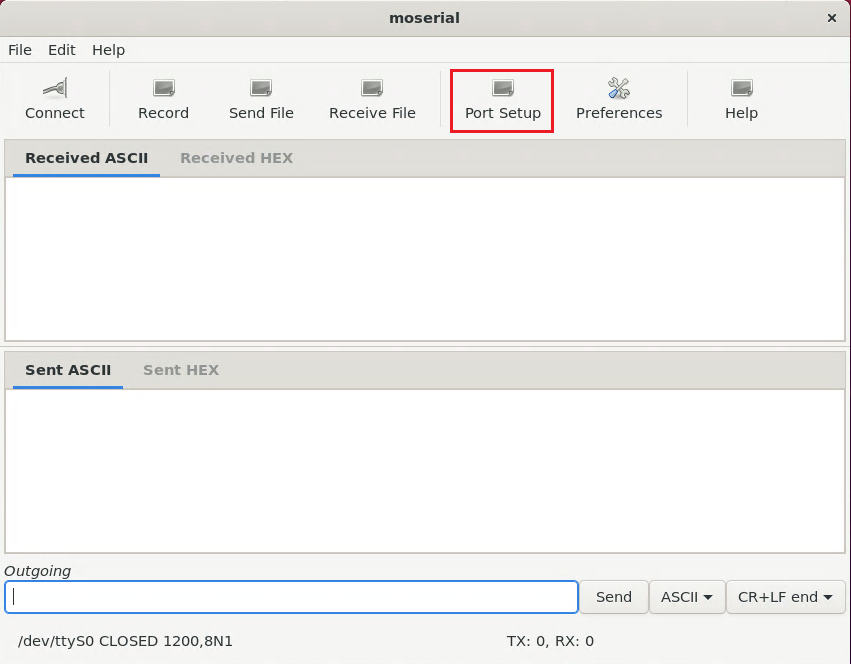Click inside the received data text area
This screenshot has width=851, height=664.
pos(425,259)
